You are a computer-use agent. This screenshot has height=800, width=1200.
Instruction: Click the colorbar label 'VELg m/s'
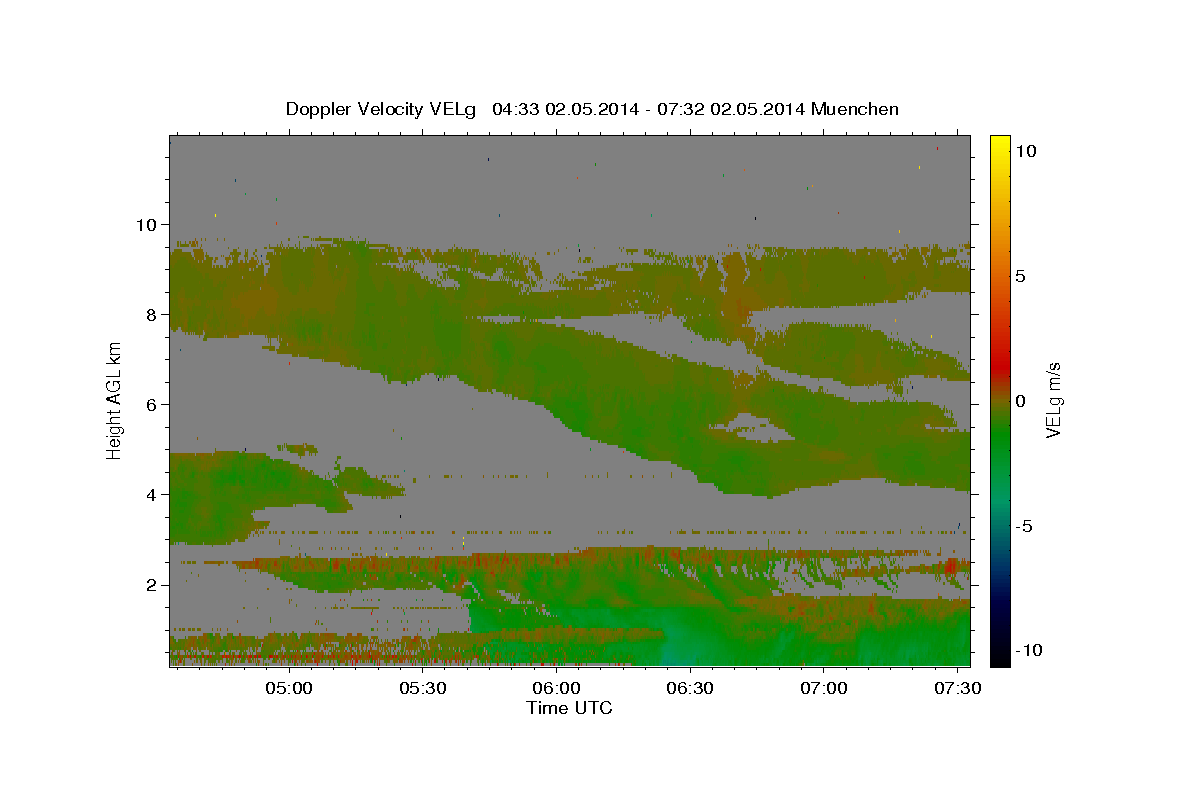[x=1053, y=400]
